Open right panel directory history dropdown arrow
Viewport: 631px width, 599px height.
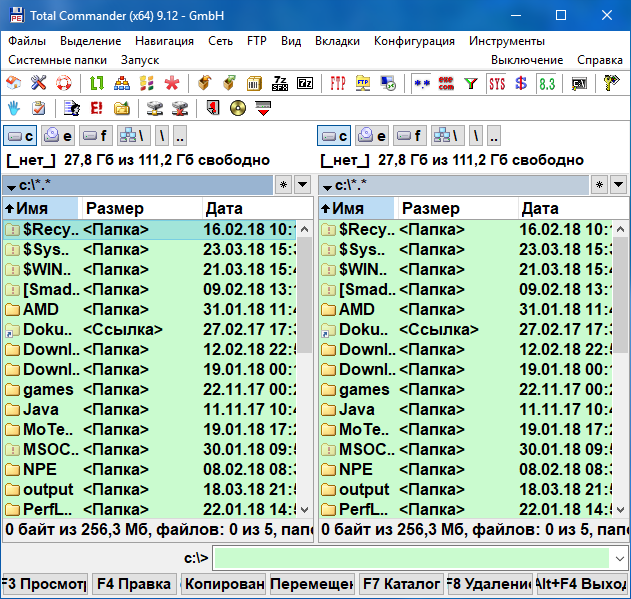618,185
